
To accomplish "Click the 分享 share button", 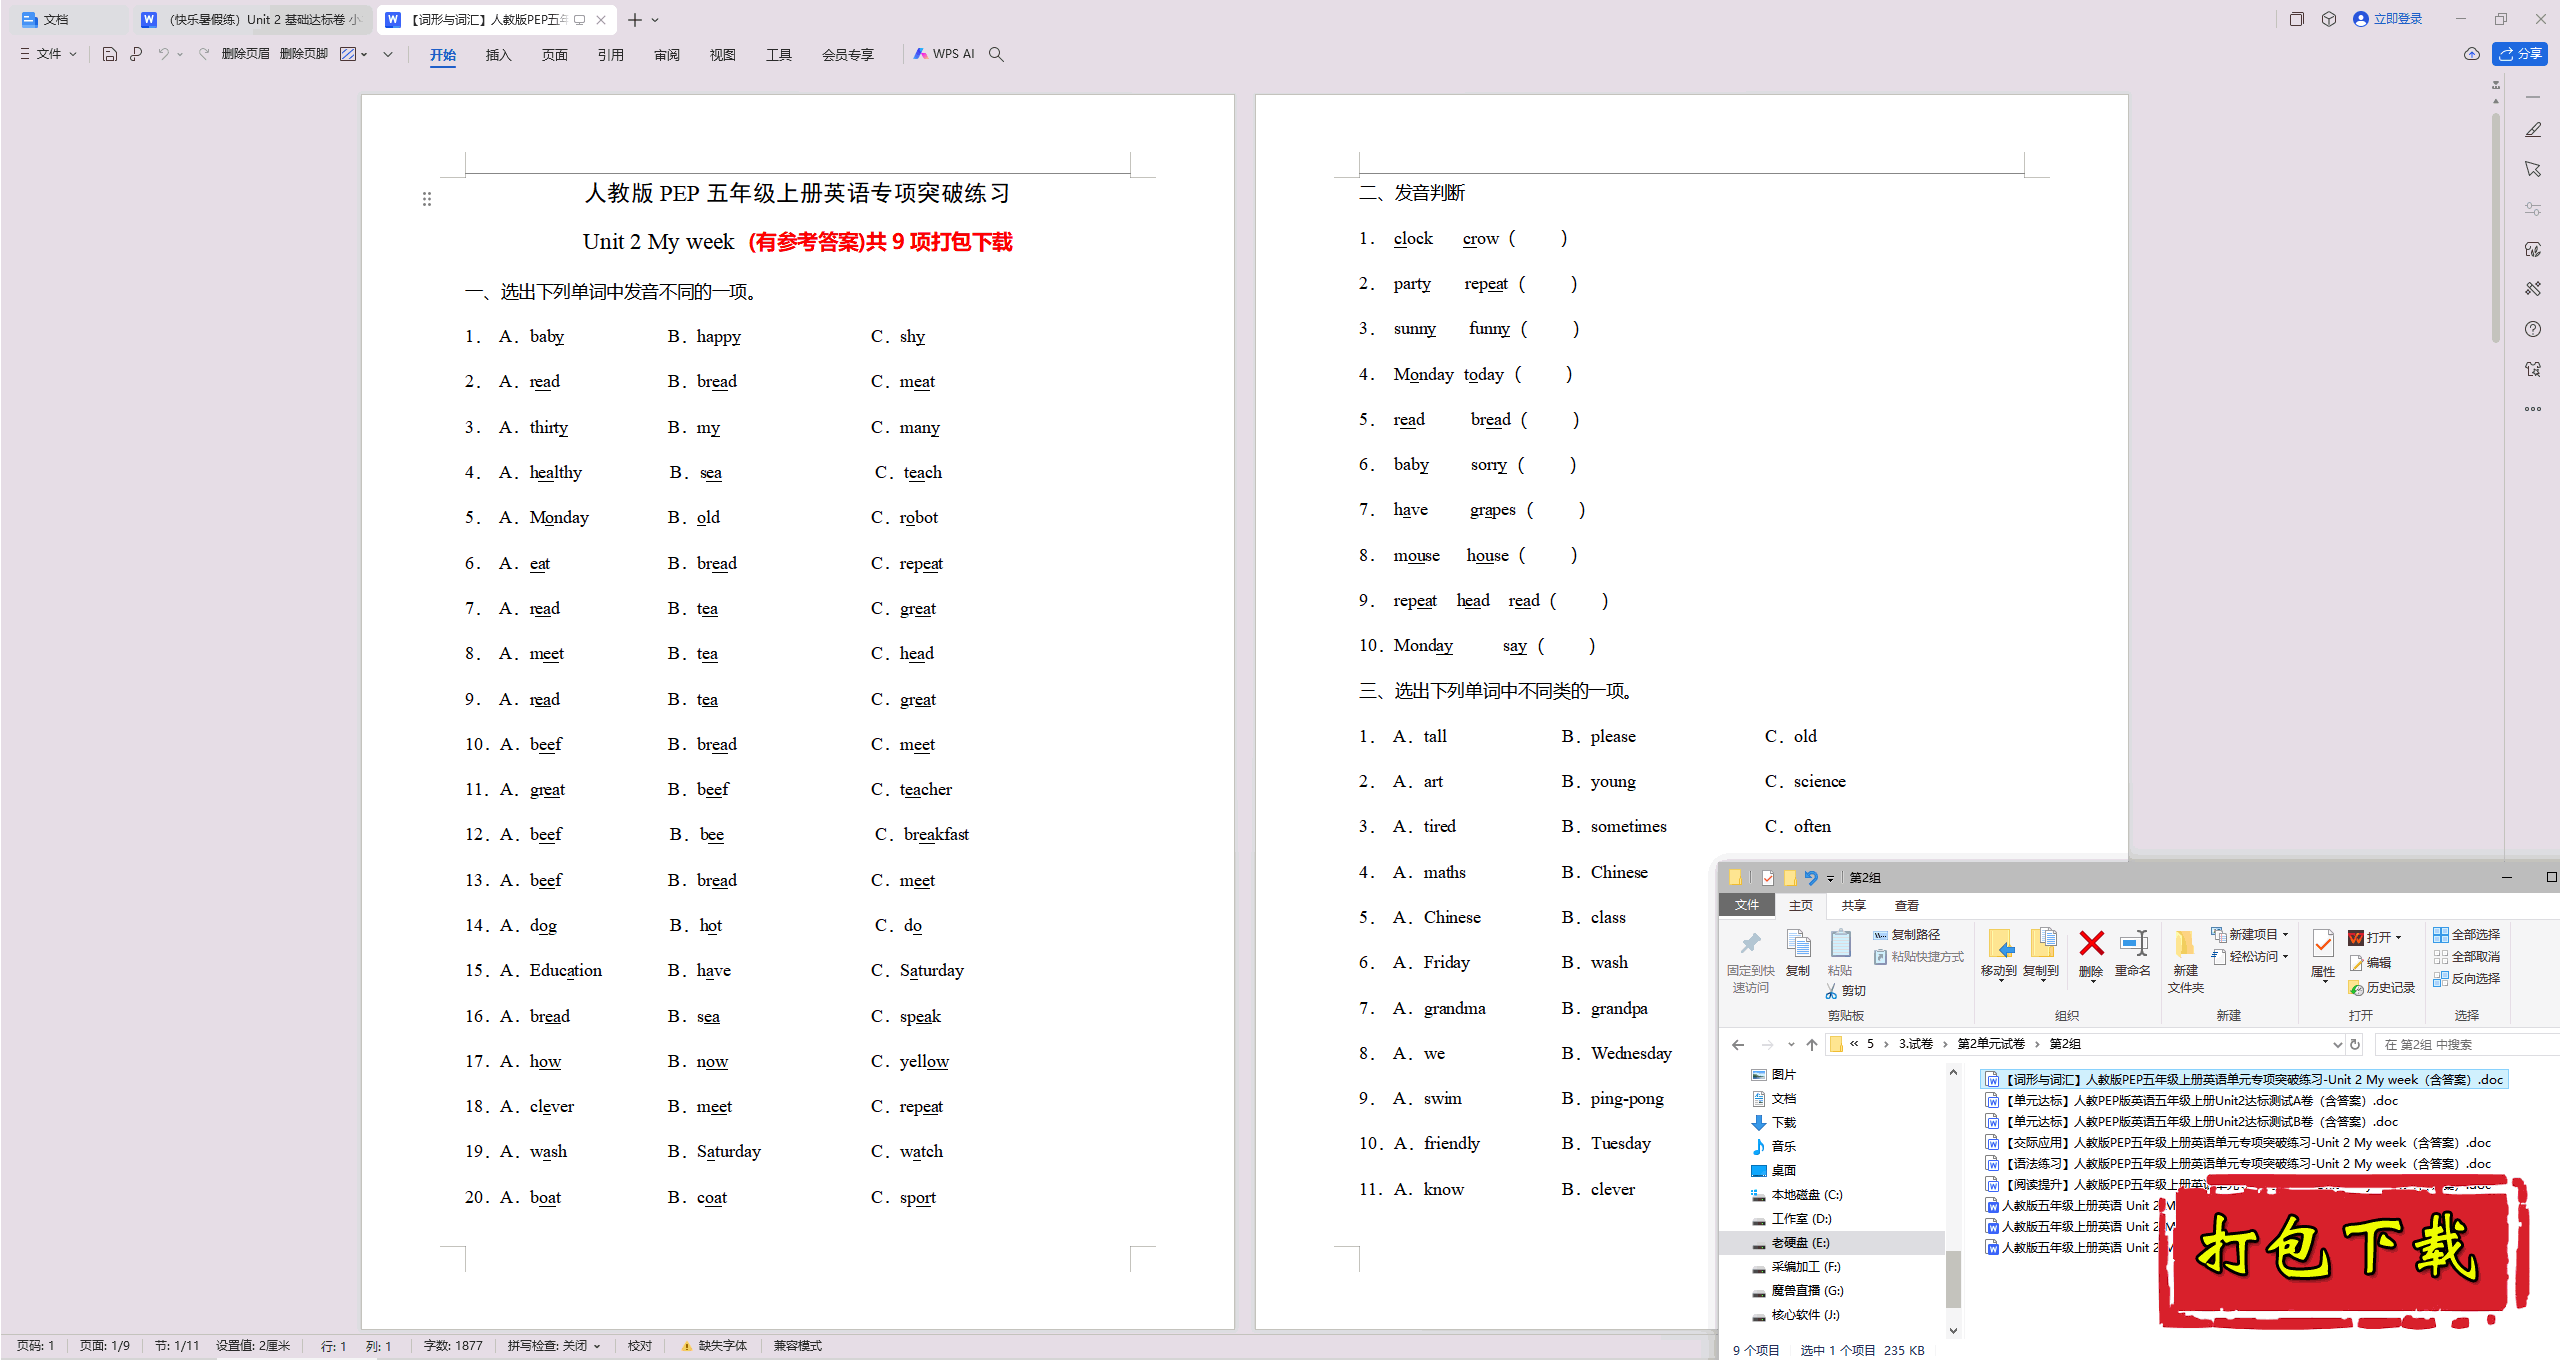I will (x=2520, y=54).
